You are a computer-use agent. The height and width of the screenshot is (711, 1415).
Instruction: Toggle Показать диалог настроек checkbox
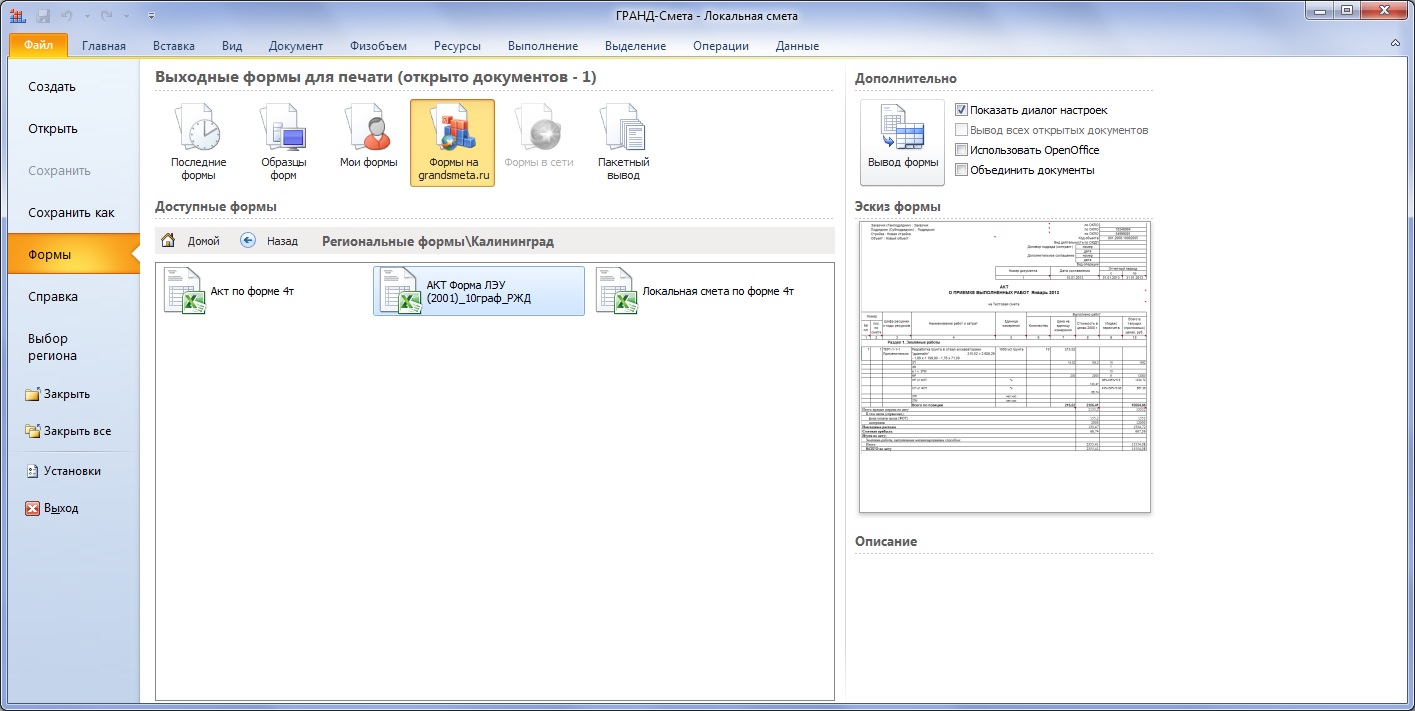(961, 110)
